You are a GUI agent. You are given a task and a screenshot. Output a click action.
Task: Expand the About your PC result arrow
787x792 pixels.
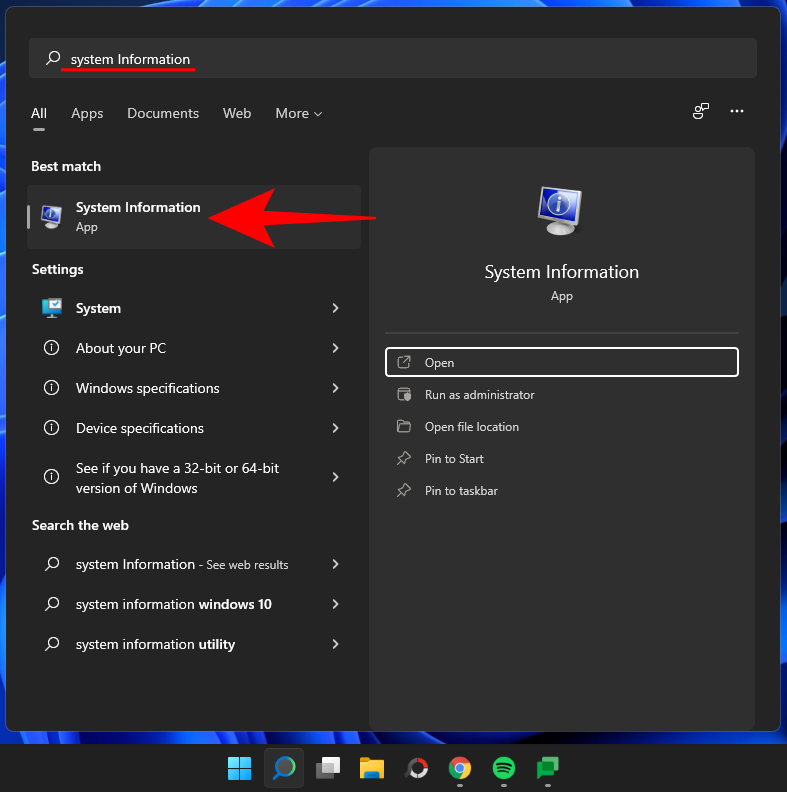coord(336,348)
